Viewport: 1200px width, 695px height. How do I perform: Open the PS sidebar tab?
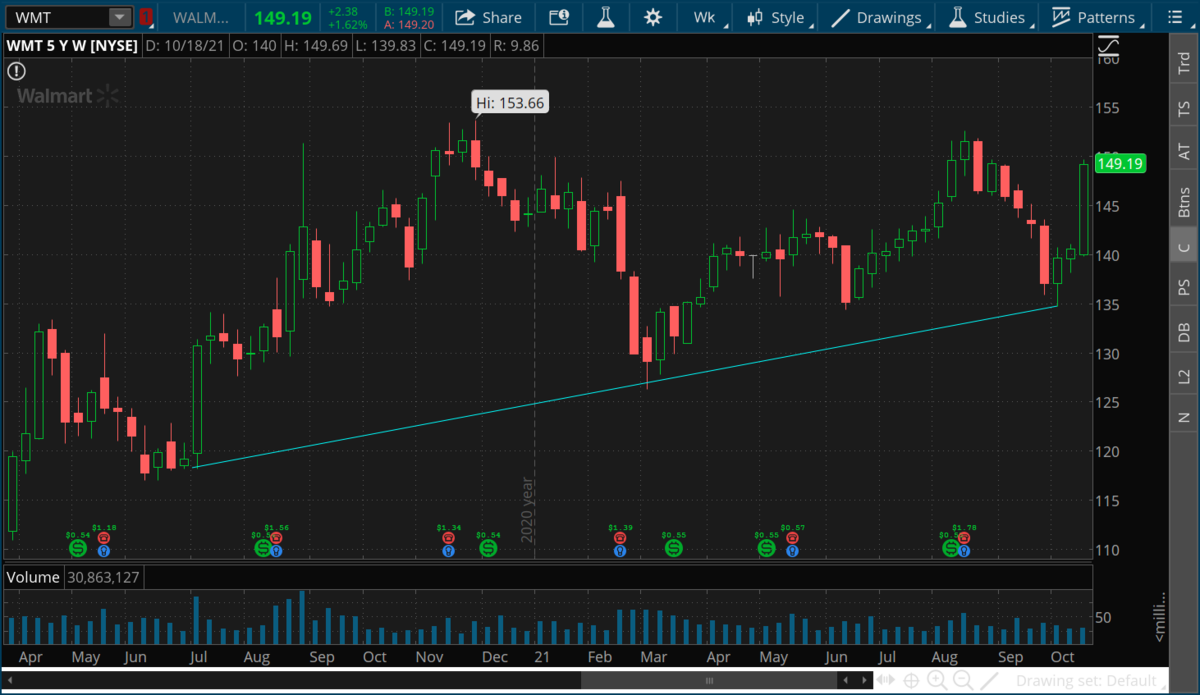click(x=1184, y=288)
